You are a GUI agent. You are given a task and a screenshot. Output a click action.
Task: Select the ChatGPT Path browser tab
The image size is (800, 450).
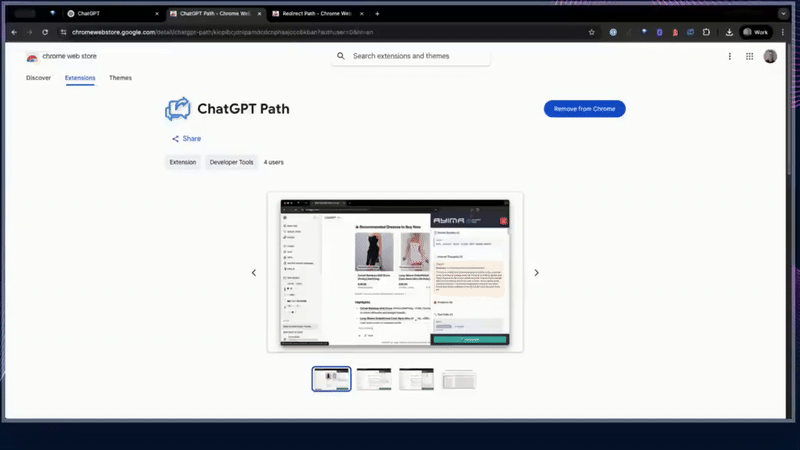(x=215, y=14)
